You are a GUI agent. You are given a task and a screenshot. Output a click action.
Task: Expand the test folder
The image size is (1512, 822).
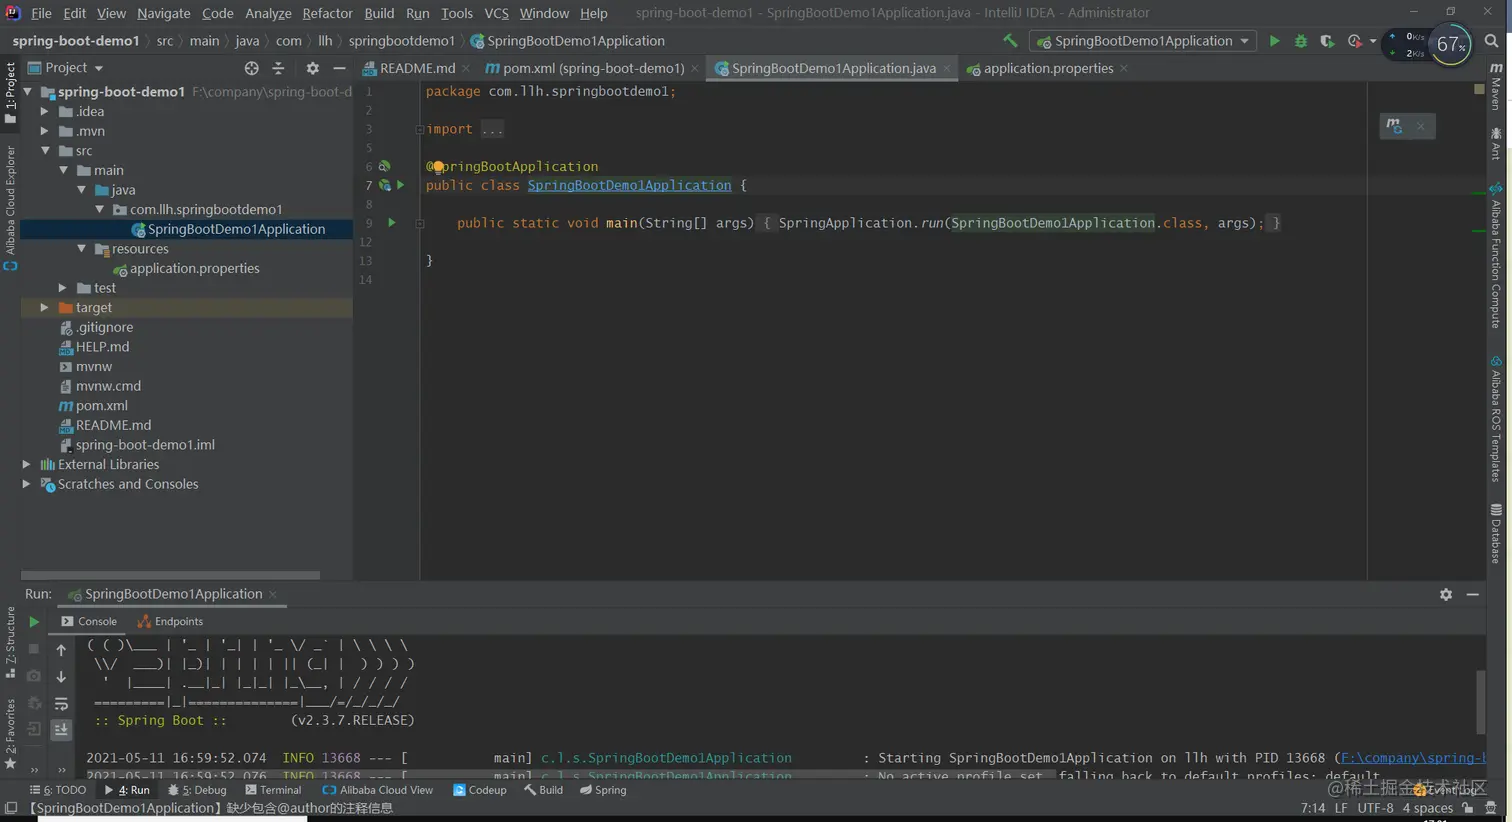click(63, 288)
